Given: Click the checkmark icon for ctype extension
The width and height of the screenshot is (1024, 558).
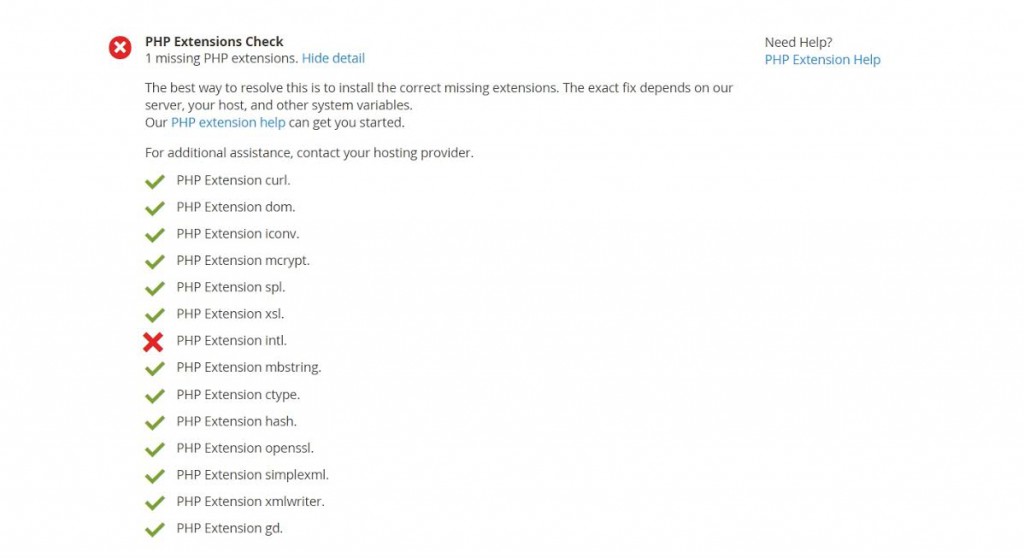Looking at the screenshot, I should pyautogui.click(x=155, y=395).
